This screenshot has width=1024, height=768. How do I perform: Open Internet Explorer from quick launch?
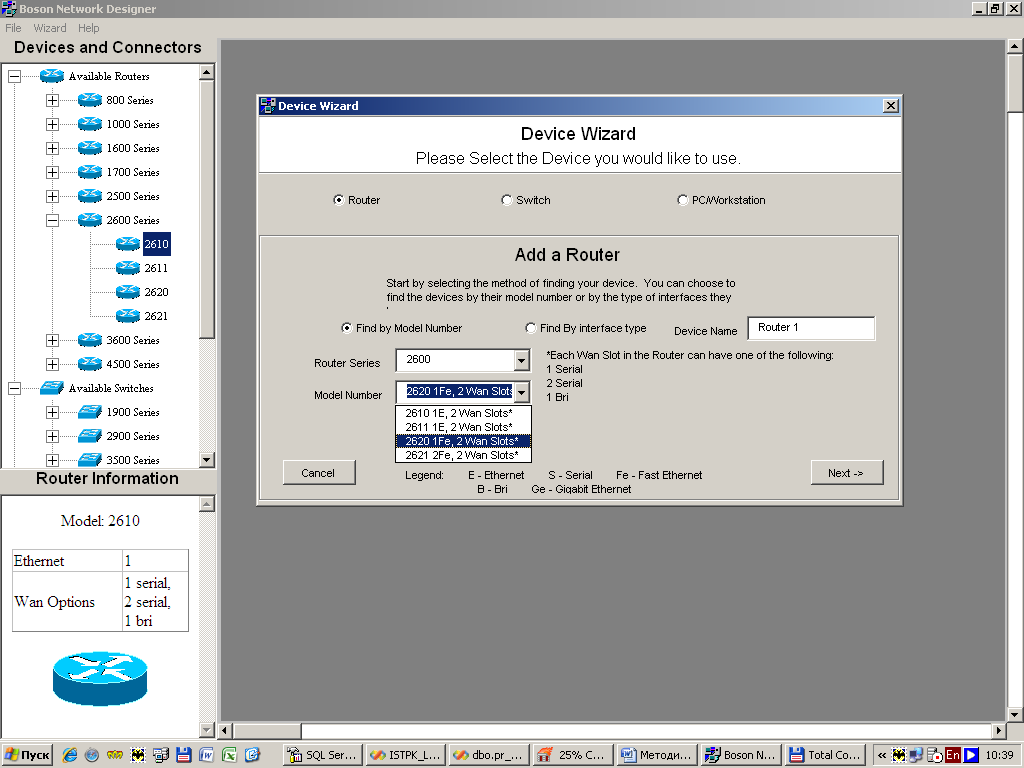pos(69,755)
